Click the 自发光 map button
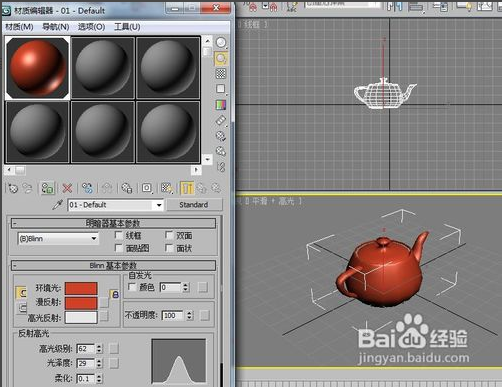Image resolution: width=502 pixels, height=387 pixels. [x=203, y=287]
